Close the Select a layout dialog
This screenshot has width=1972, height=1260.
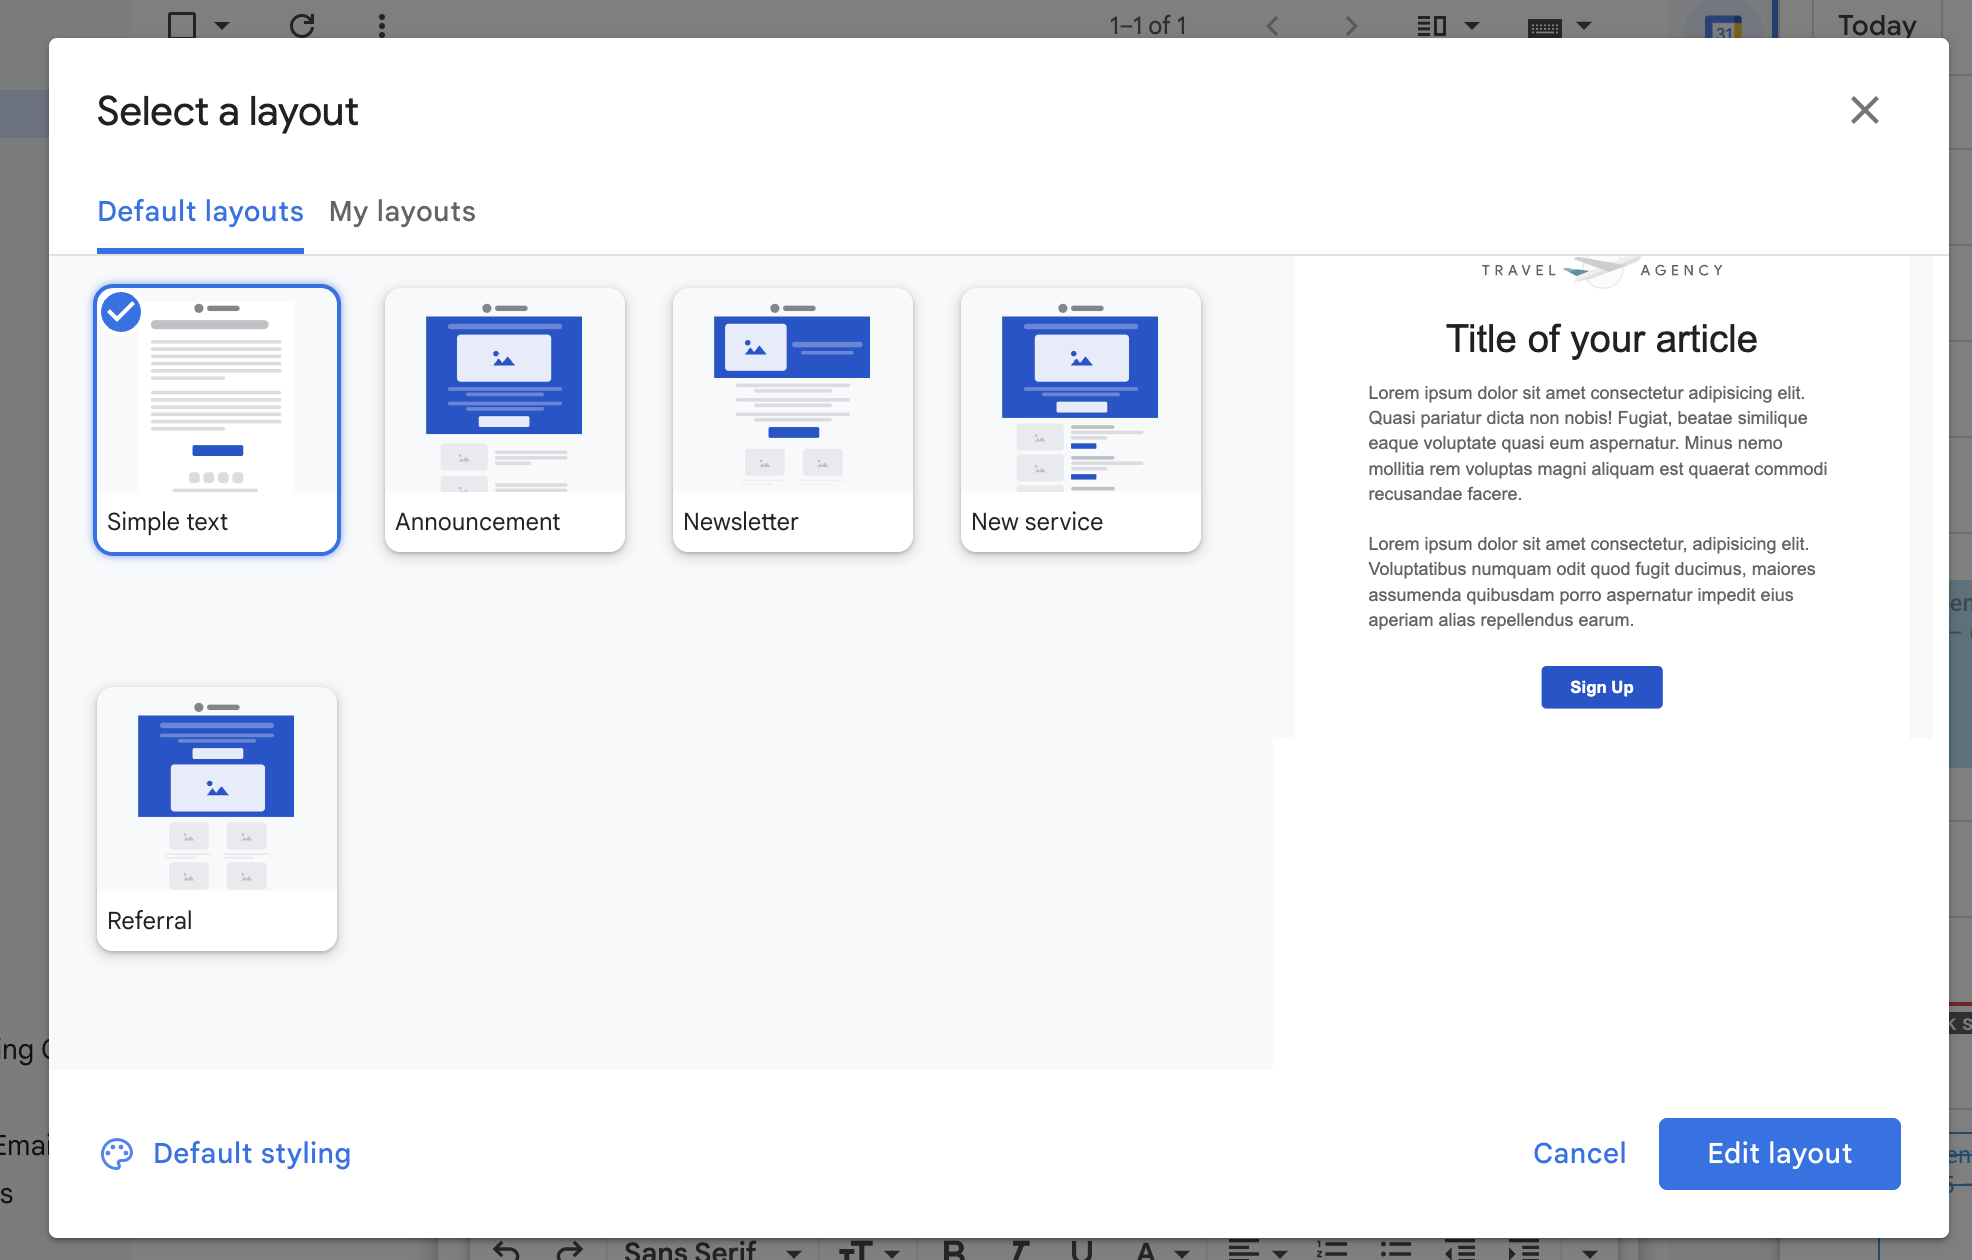pos(1864,110)
